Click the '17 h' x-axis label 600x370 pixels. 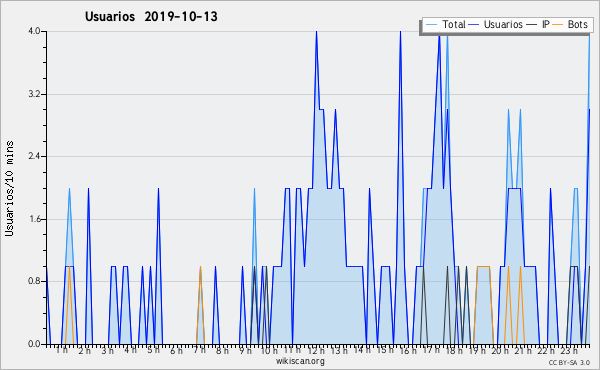click(431, 350)
